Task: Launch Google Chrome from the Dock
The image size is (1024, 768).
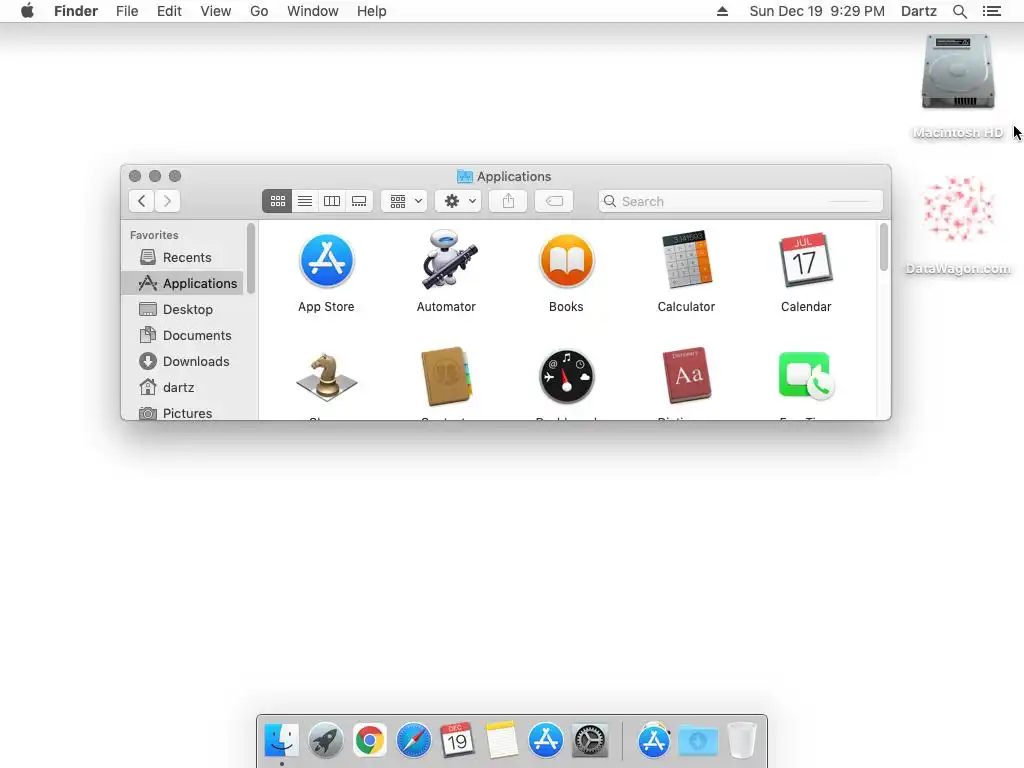Action: (370, 741)
